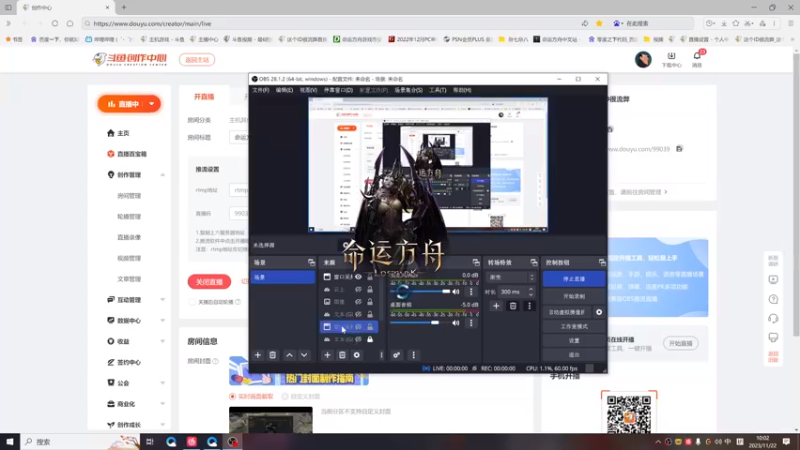Open 下载中心 in Douyu header
Screen dimensions: 800x450
point(671,59)
